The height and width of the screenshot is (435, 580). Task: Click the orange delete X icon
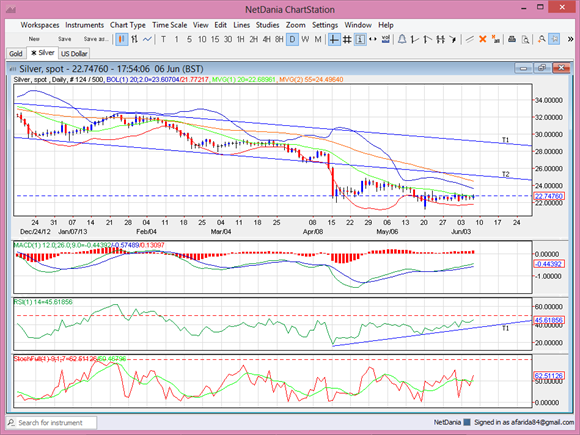pyautogui.click(x=482, y=39)
